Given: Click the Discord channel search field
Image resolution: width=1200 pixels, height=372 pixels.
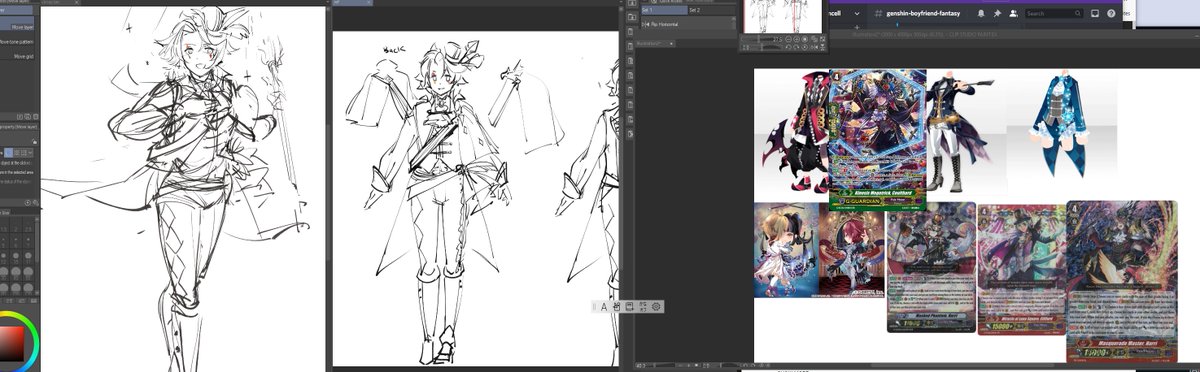Looking at the screenshot, I should (1054, 13).
